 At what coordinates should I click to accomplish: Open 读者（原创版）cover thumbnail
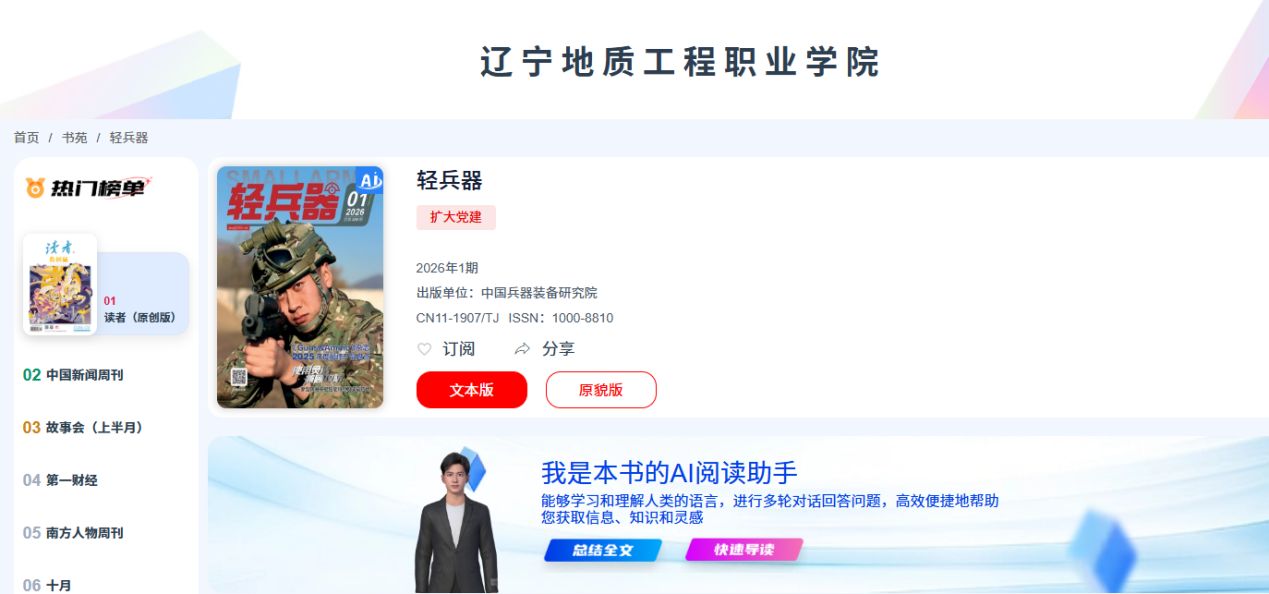(60, 284)
